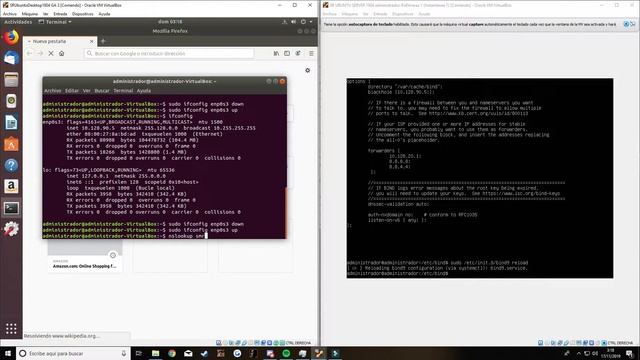This screenshot has width=640, height=360.
Task: Open Mail app from the Windows taskbar
Action: [x=188, y=353]
